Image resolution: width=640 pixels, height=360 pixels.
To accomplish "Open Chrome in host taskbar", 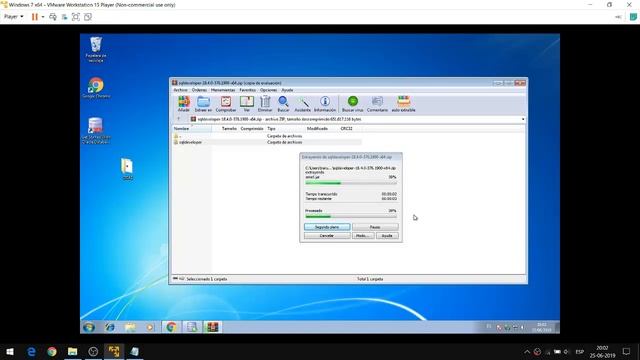I will pos(52,351).
